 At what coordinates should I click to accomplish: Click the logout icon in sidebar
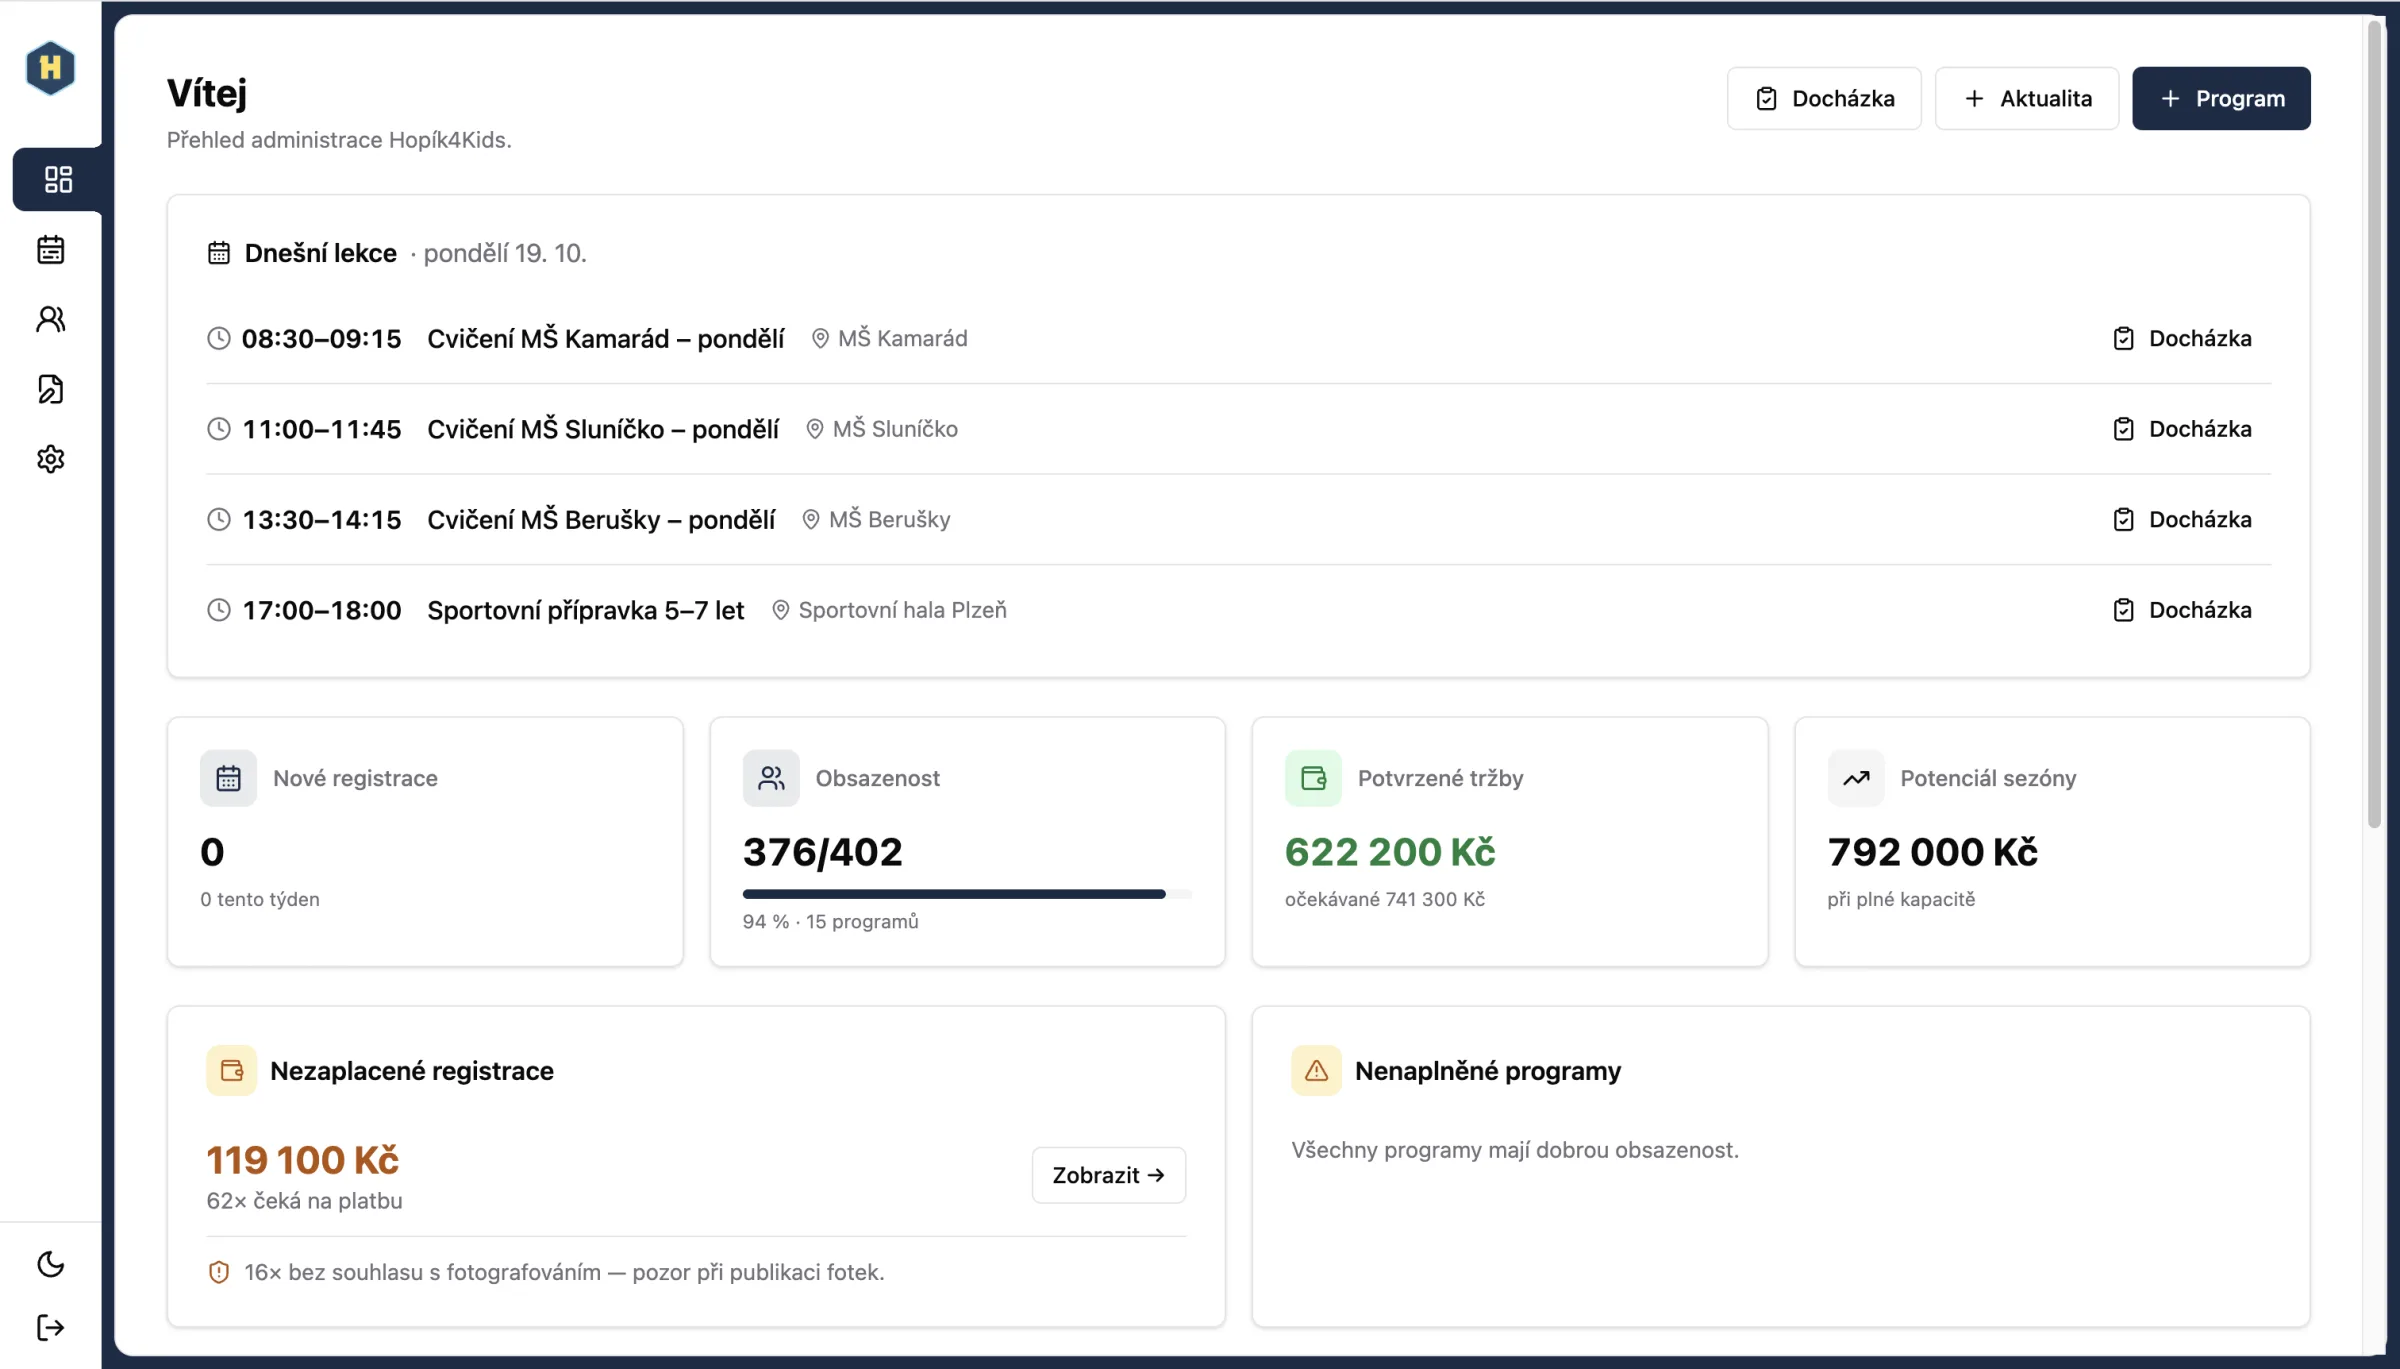coord(51,1328)
